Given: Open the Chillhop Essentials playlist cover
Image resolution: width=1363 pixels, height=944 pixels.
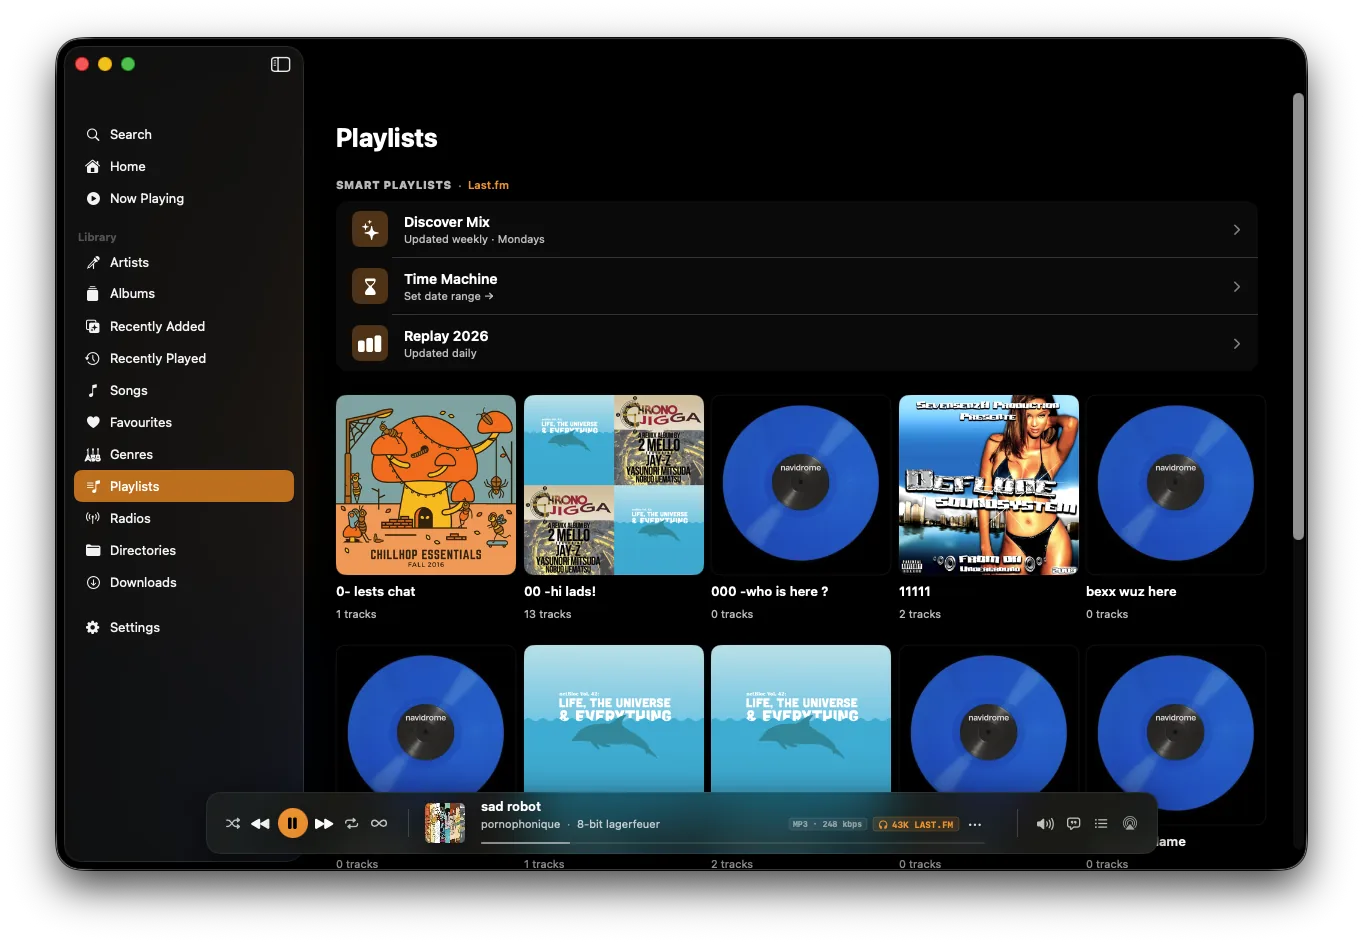Looking at the screenshot, I should [x=426, y=485].
